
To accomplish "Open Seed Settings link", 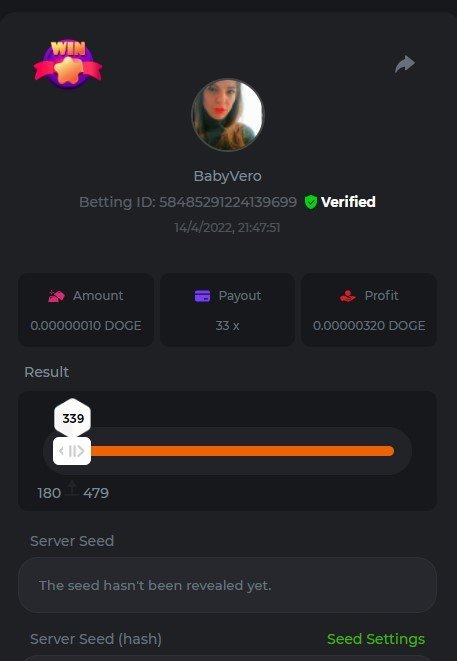I will click(376, 639).
